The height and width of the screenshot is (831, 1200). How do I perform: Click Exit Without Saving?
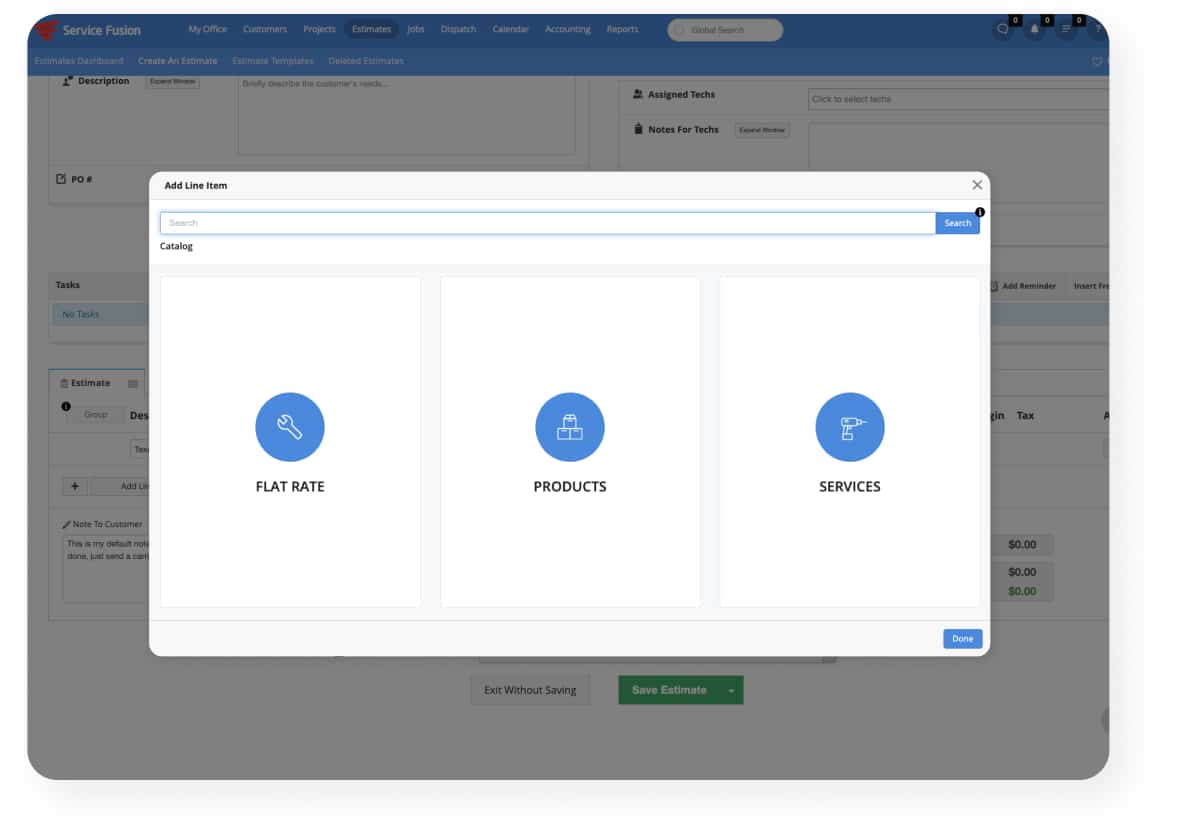[x=530, y=690]
